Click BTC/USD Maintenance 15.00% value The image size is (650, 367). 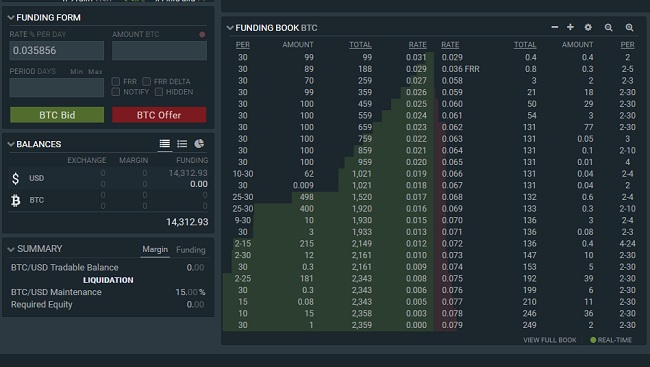(x=190, y=292)
